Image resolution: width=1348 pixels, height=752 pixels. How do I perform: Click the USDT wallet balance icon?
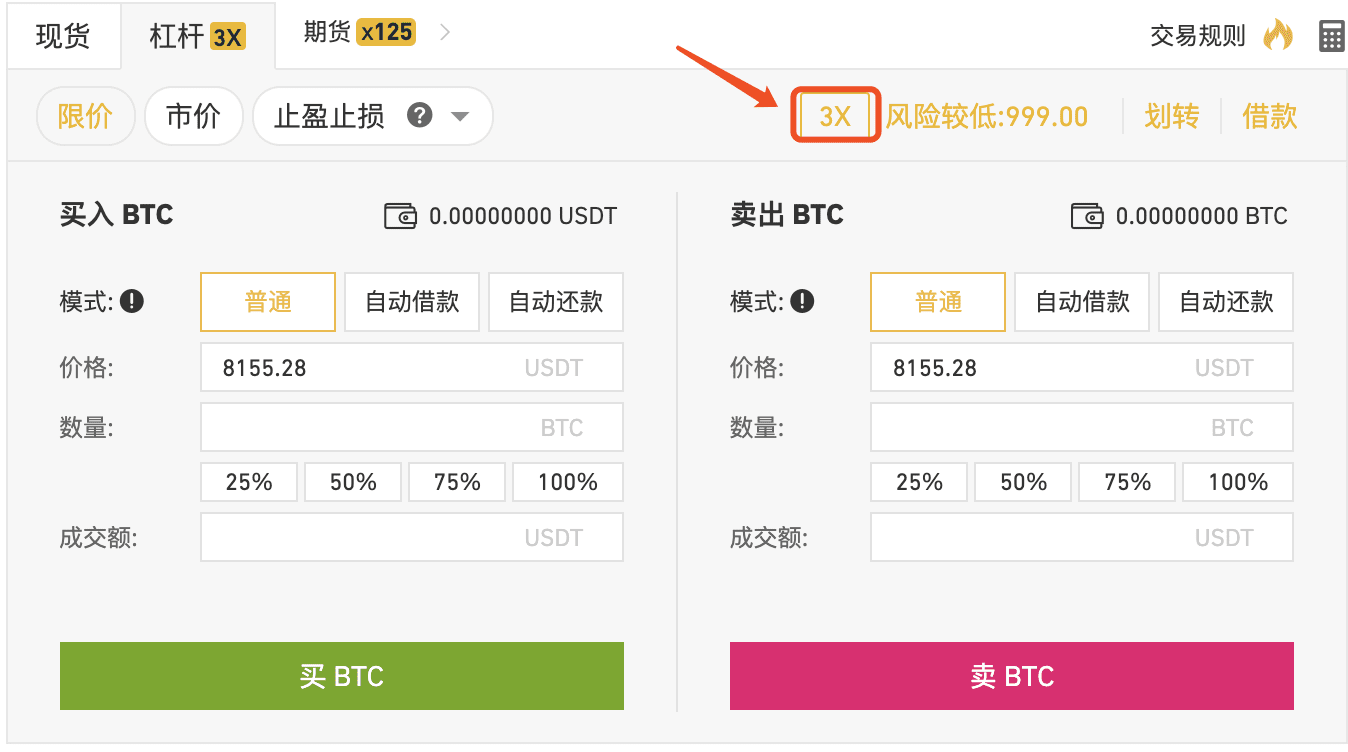coord(400,216)
